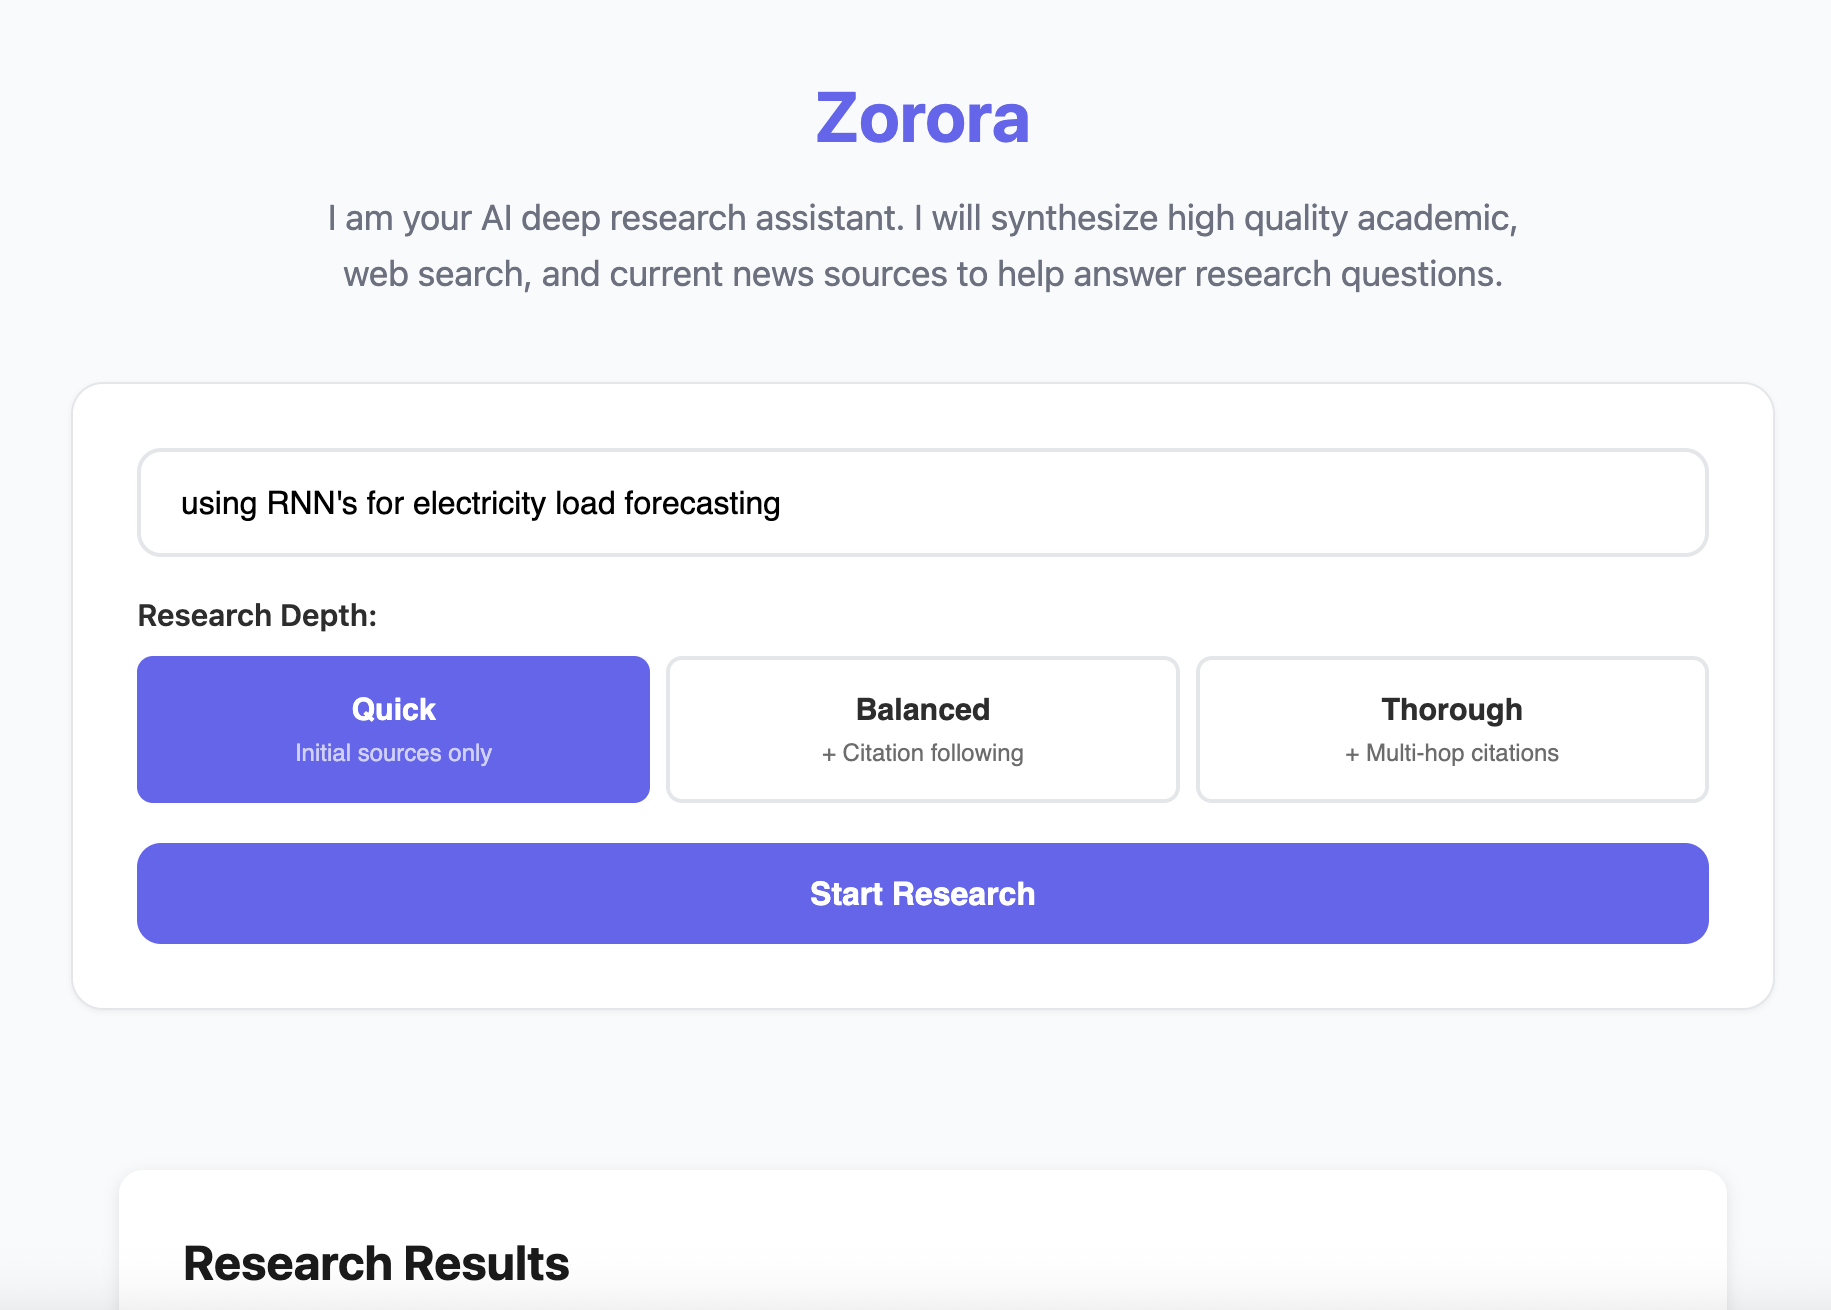Enable citation following via Balanced mode
The width and height of the screenshot is (1831, 1310).
(921, 729)
